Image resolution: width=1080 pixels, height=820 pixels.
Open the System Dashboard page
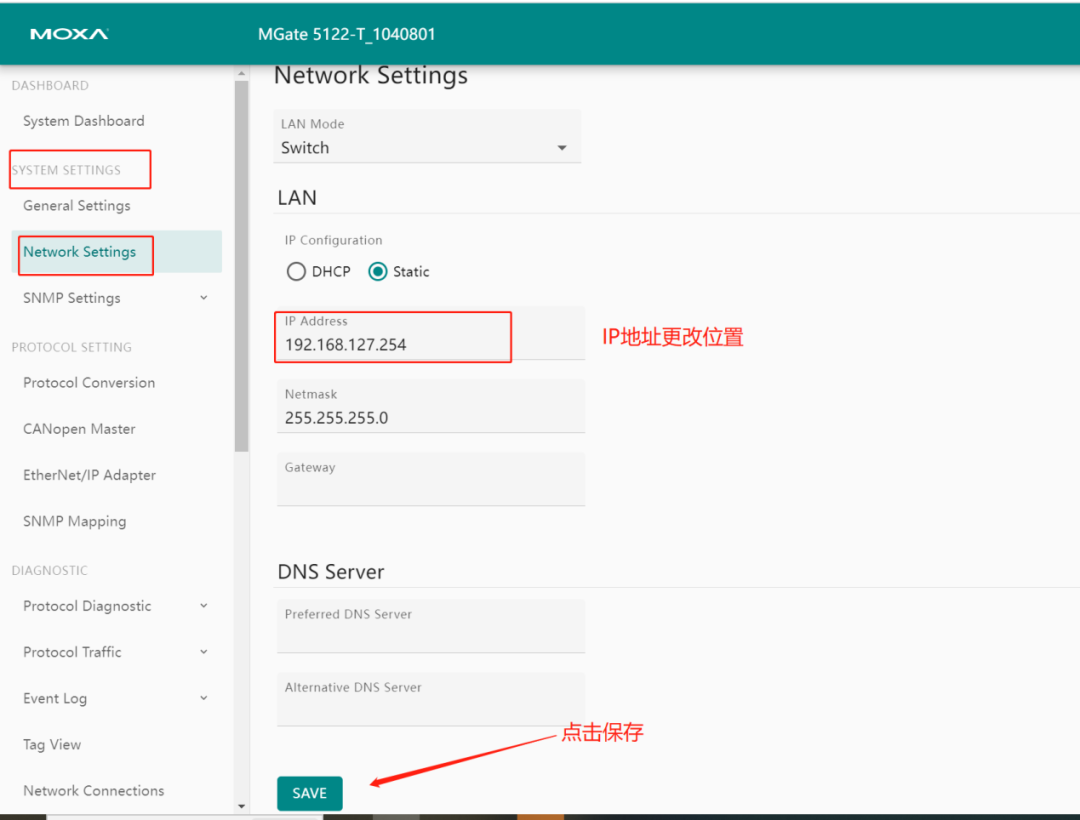point(84,120)
